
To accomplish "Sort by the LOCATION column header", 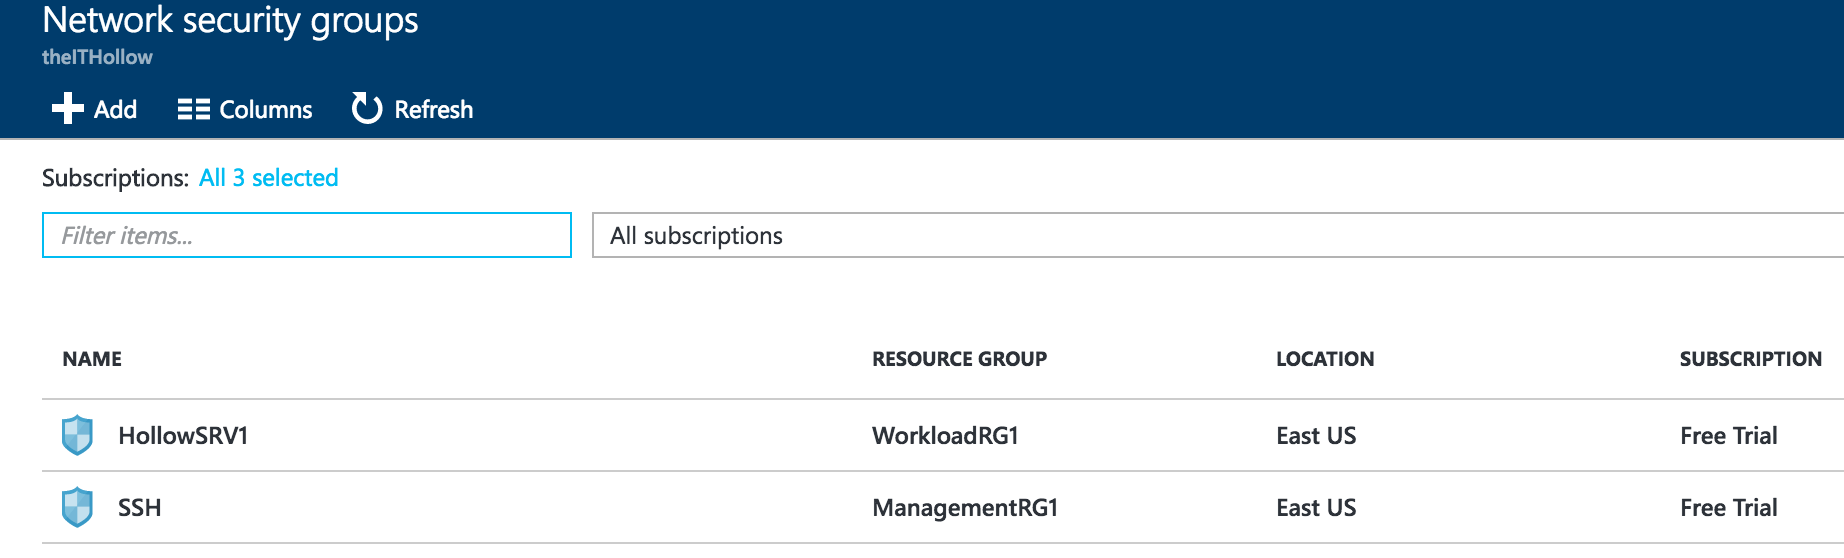I will (x=1324, y=359).
